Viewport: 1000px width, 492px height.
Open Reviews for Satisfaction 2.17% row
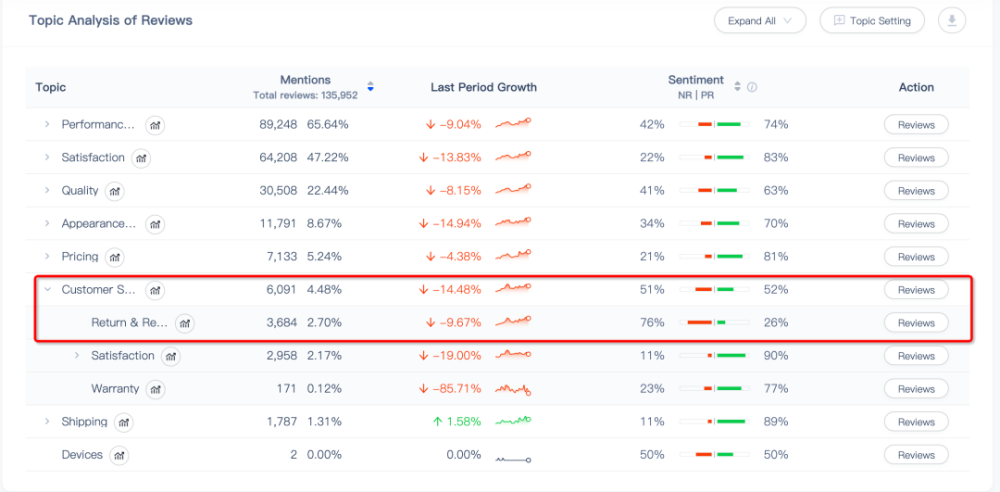pos(916,356)
